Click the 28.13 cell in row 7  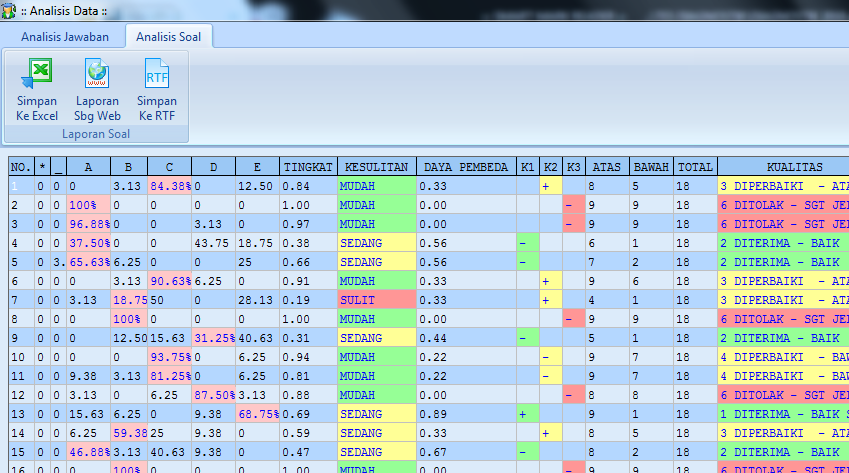pos(257,300)
